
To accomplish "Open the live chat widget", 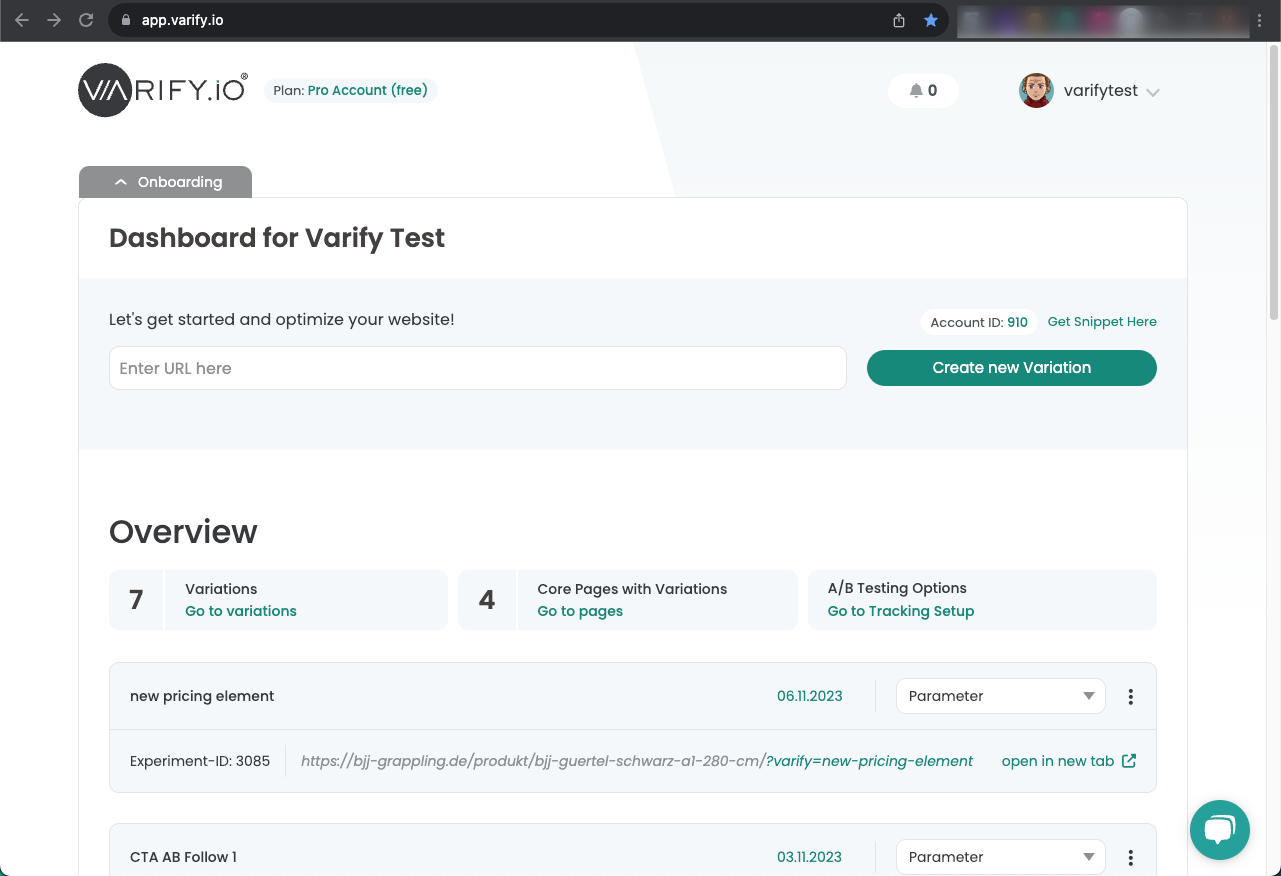I will click(x=1220, y=830).
